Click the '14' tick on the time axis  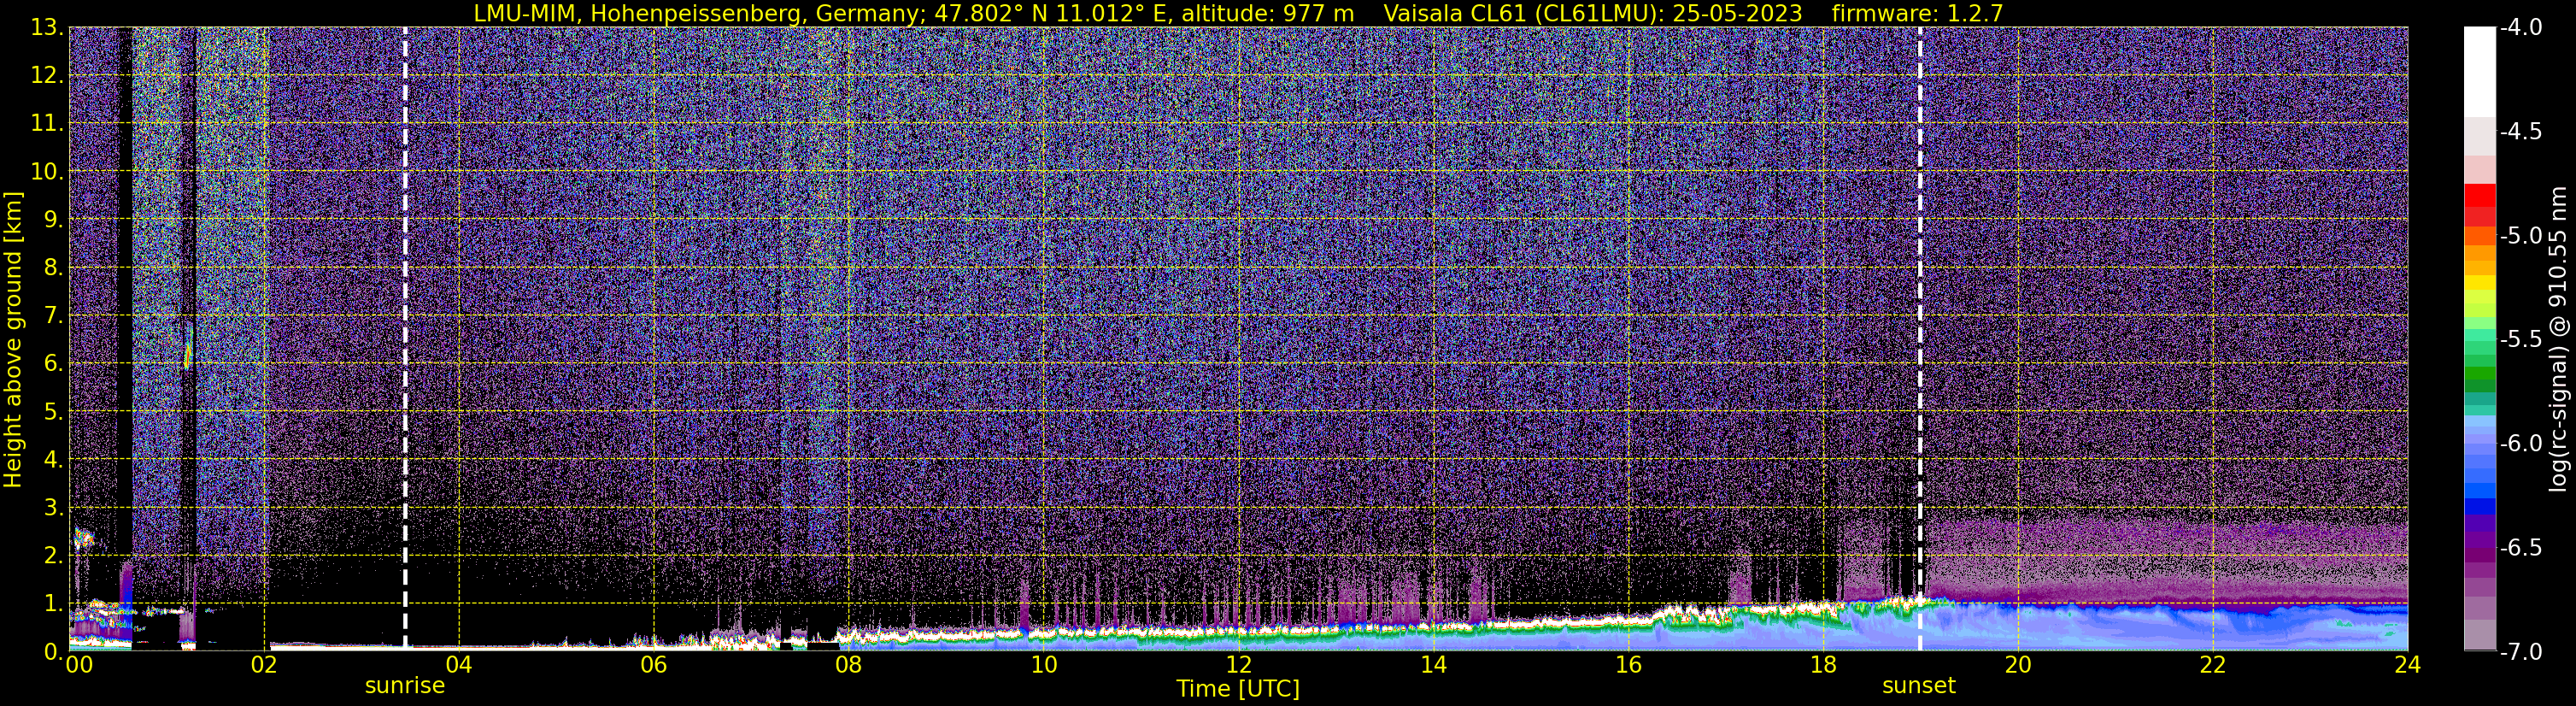1433,665
